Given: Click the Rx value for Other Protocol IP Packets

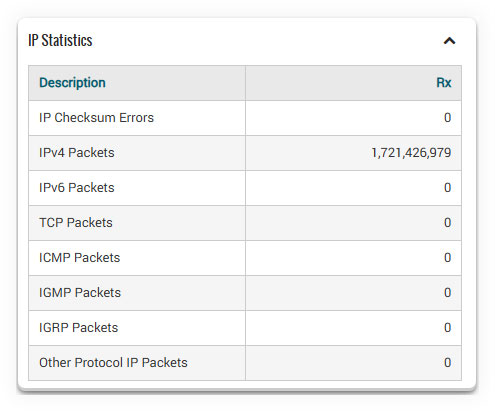Looking at the screenshot, I should (x=447, y=363).
